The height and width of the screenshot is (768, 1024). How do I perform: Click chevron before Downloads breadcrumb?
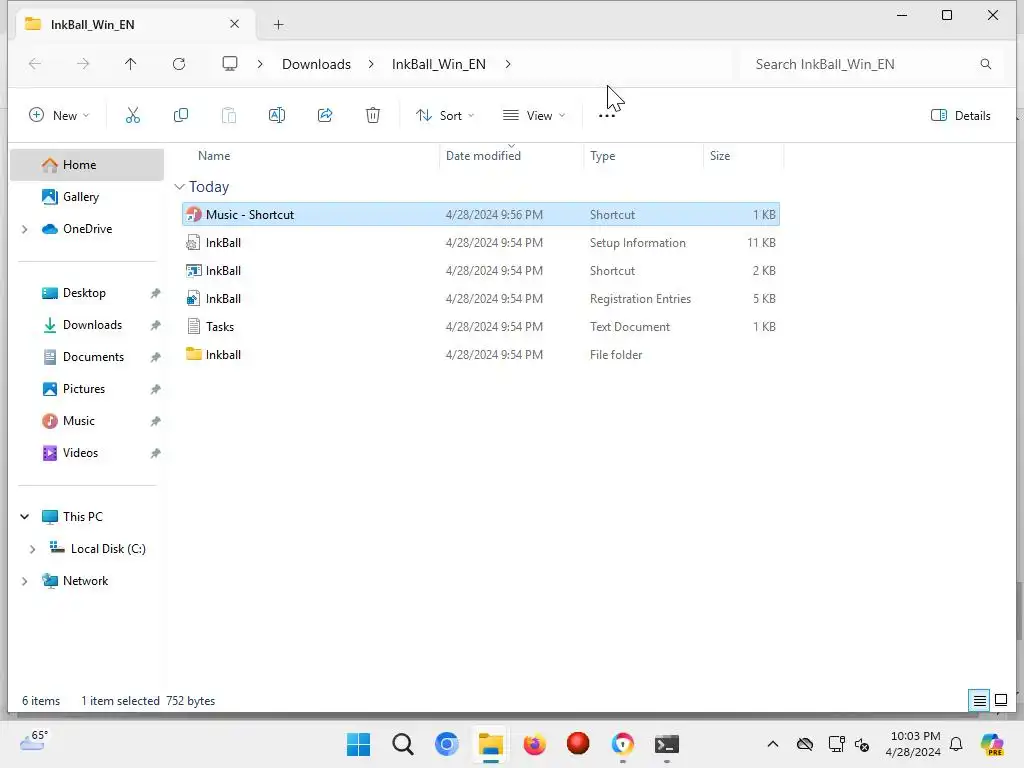point(260,64)
